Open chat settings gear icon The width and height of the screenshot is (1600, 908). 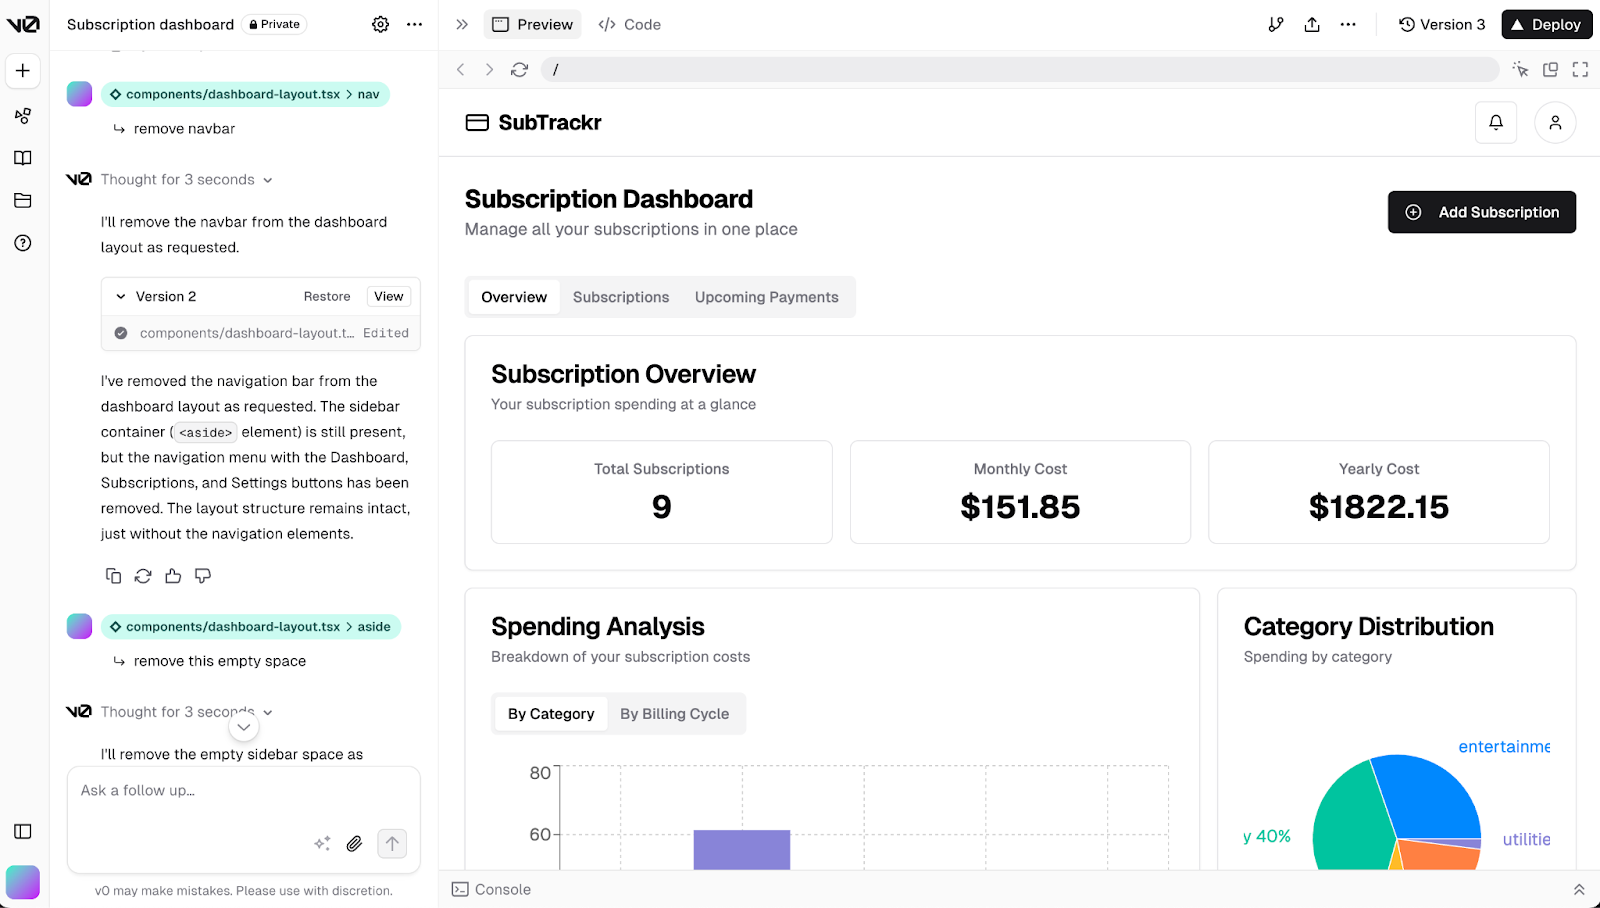(x=381, y=24)
